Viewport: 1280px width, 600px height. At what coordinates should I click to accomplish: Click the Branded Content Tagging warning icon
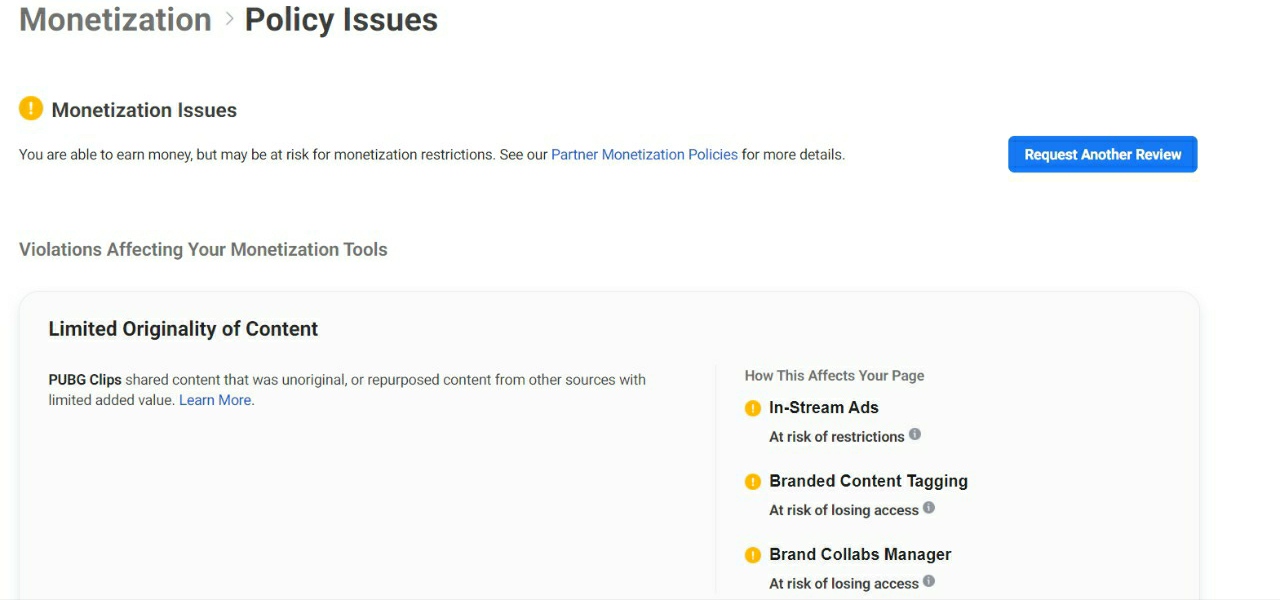coord(753,482)
